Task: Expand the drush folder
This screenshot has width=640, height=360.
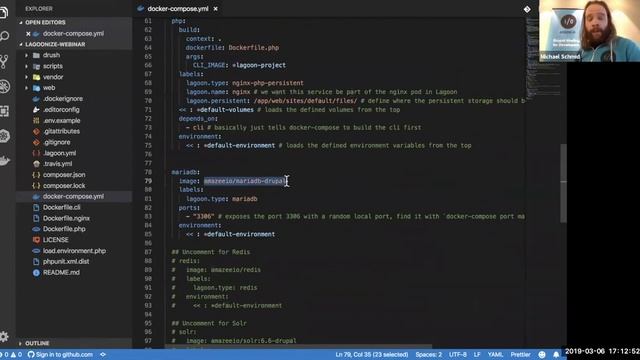Action: click(51, 55)
